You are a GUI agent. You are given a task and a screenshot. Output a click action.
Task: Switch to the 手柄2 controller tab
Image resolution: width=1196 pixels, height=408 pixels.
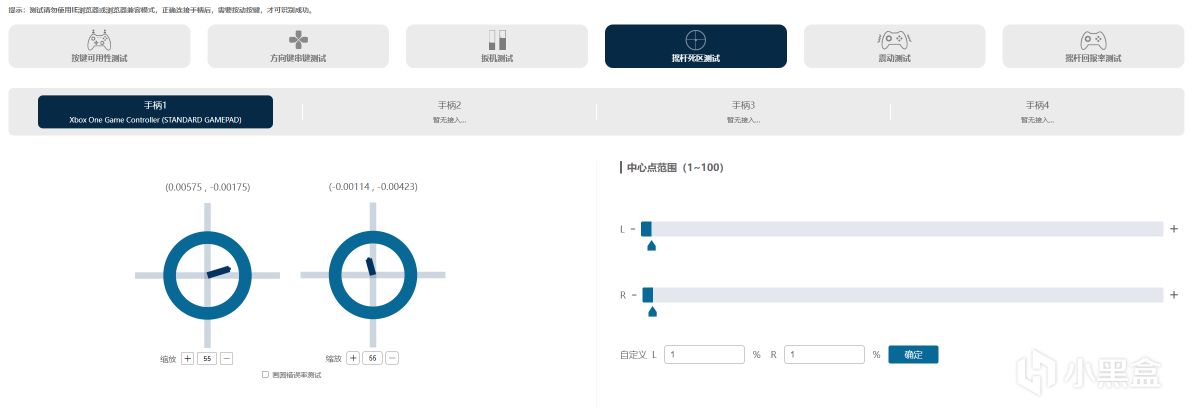tap(449, 111)
